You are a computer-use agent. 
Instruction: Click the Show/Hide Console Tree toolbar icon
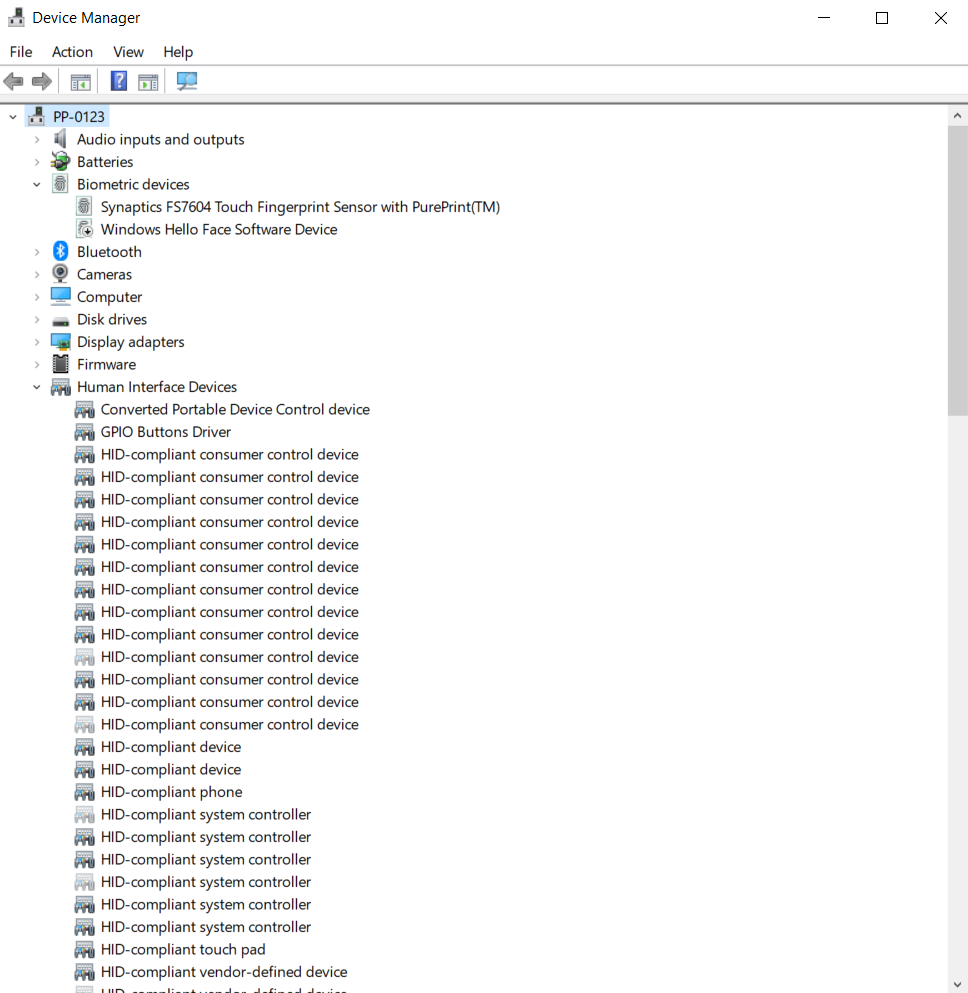[80, 81]
